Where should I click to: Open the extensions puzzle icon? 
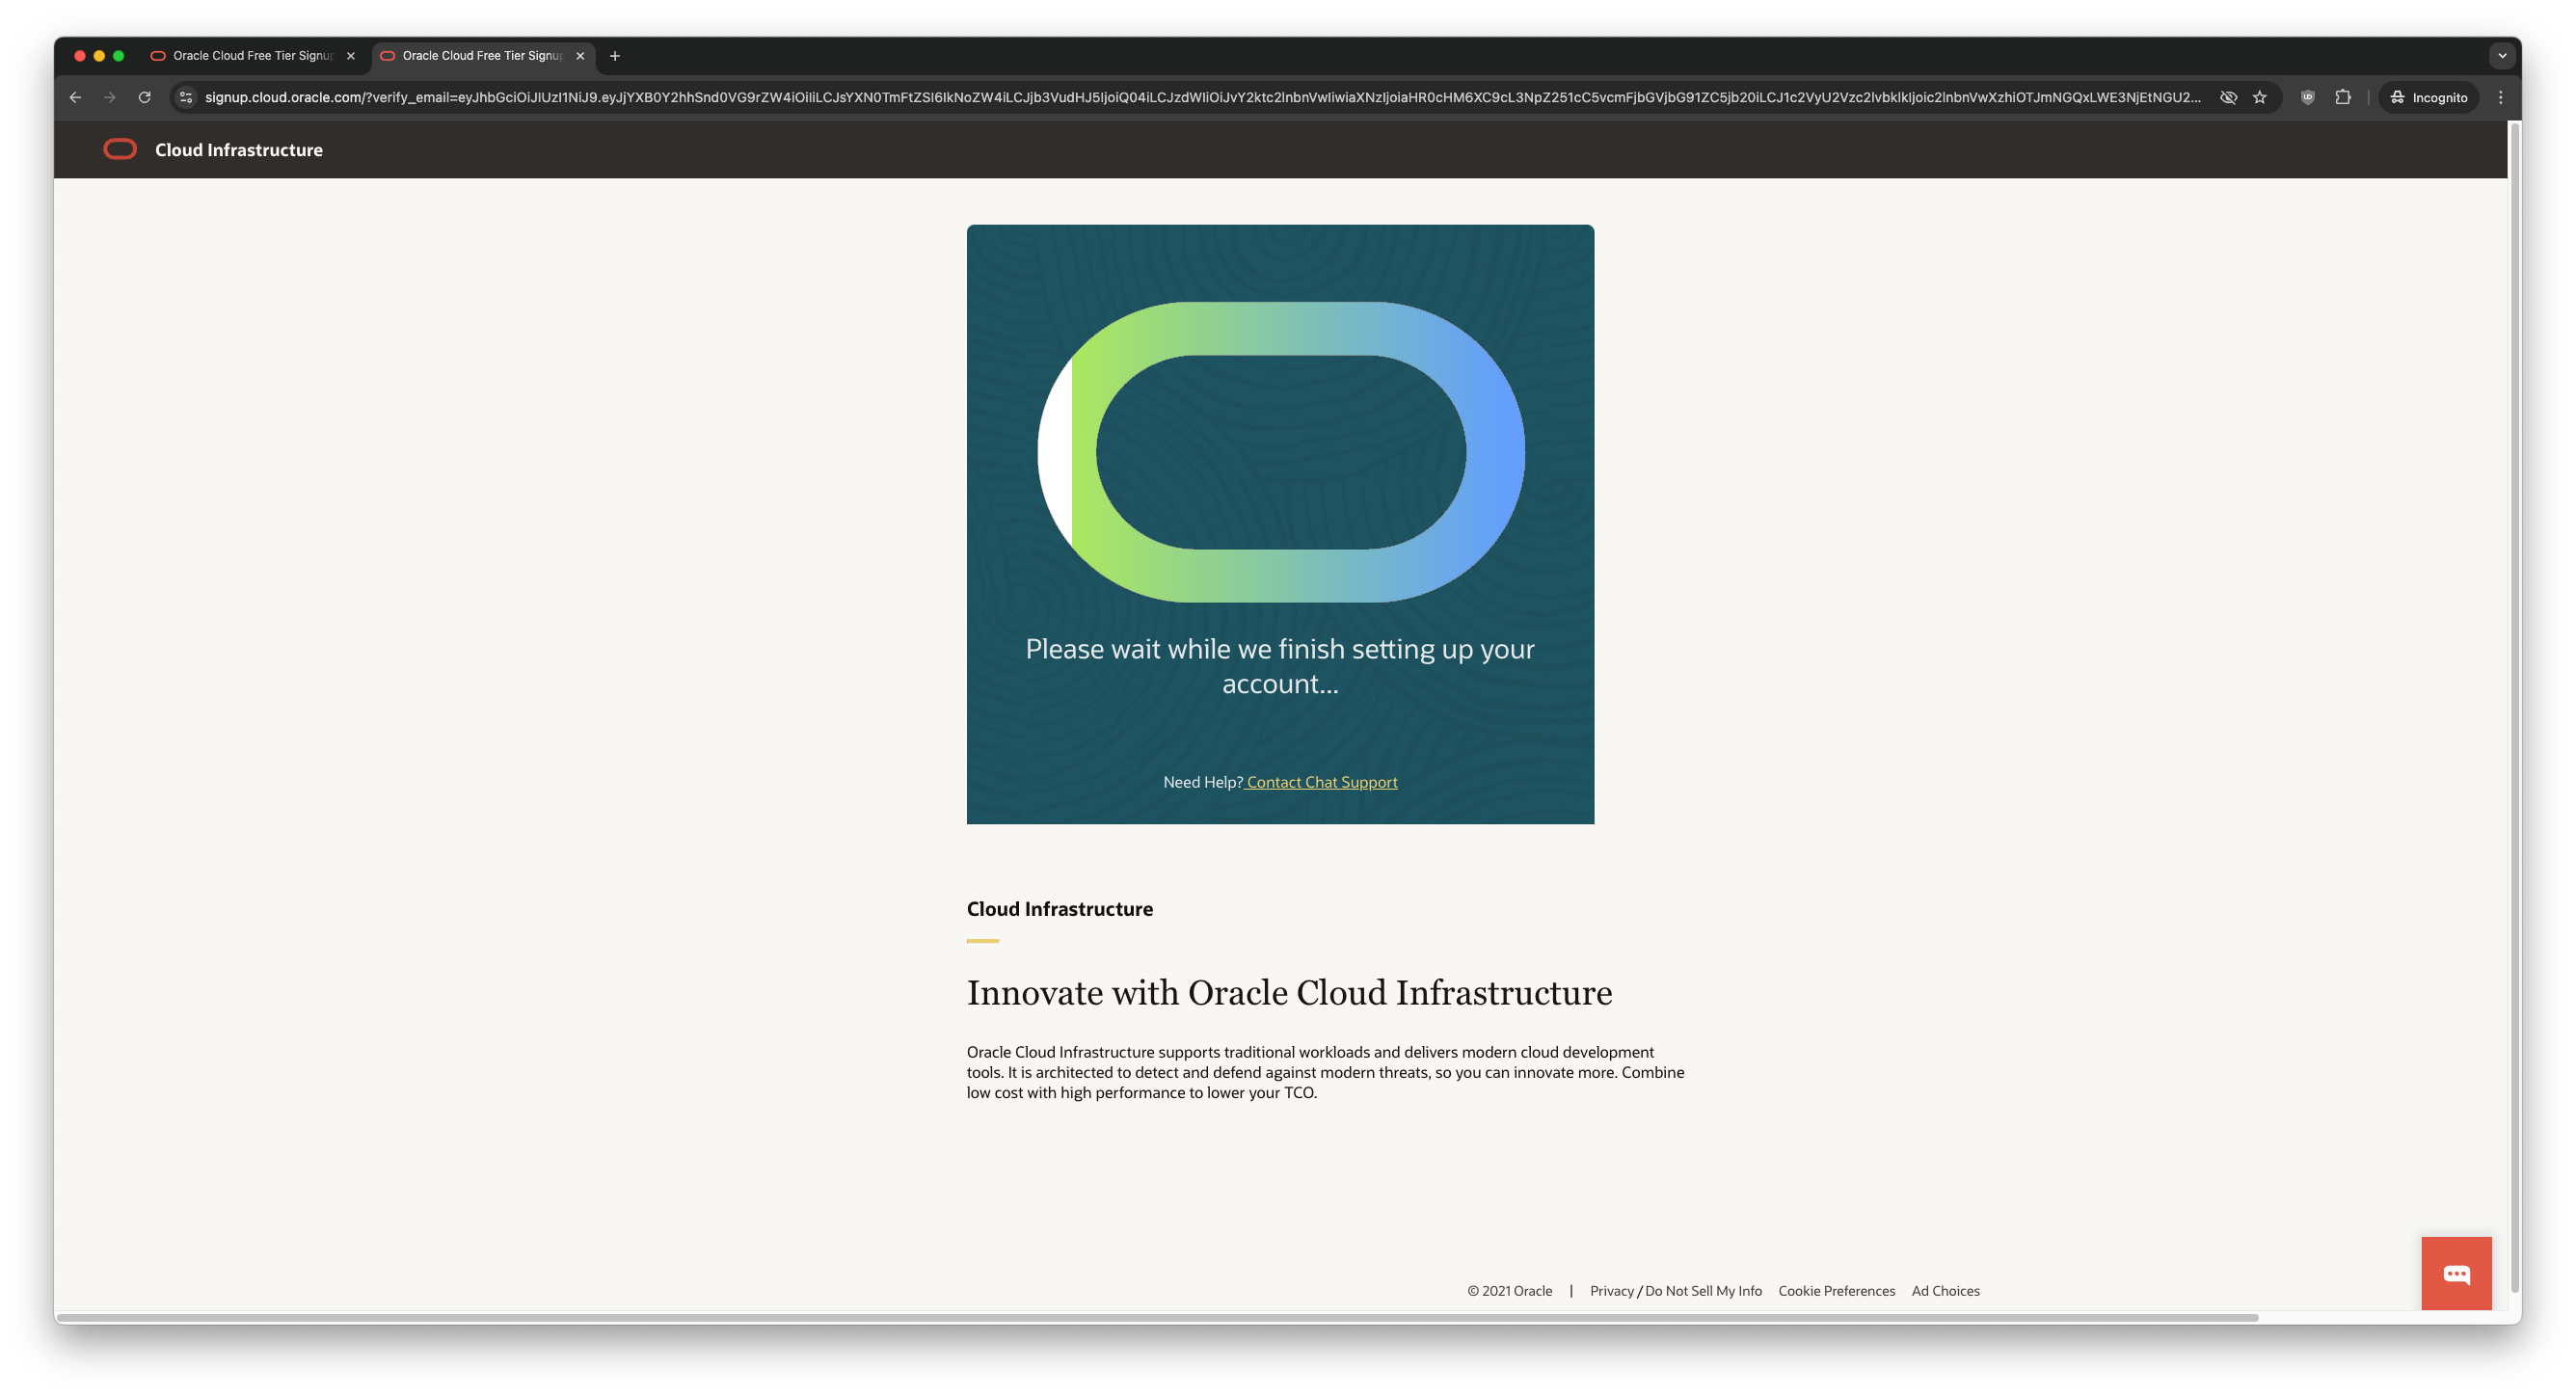pyautogui.click(x=2342, y=97)
